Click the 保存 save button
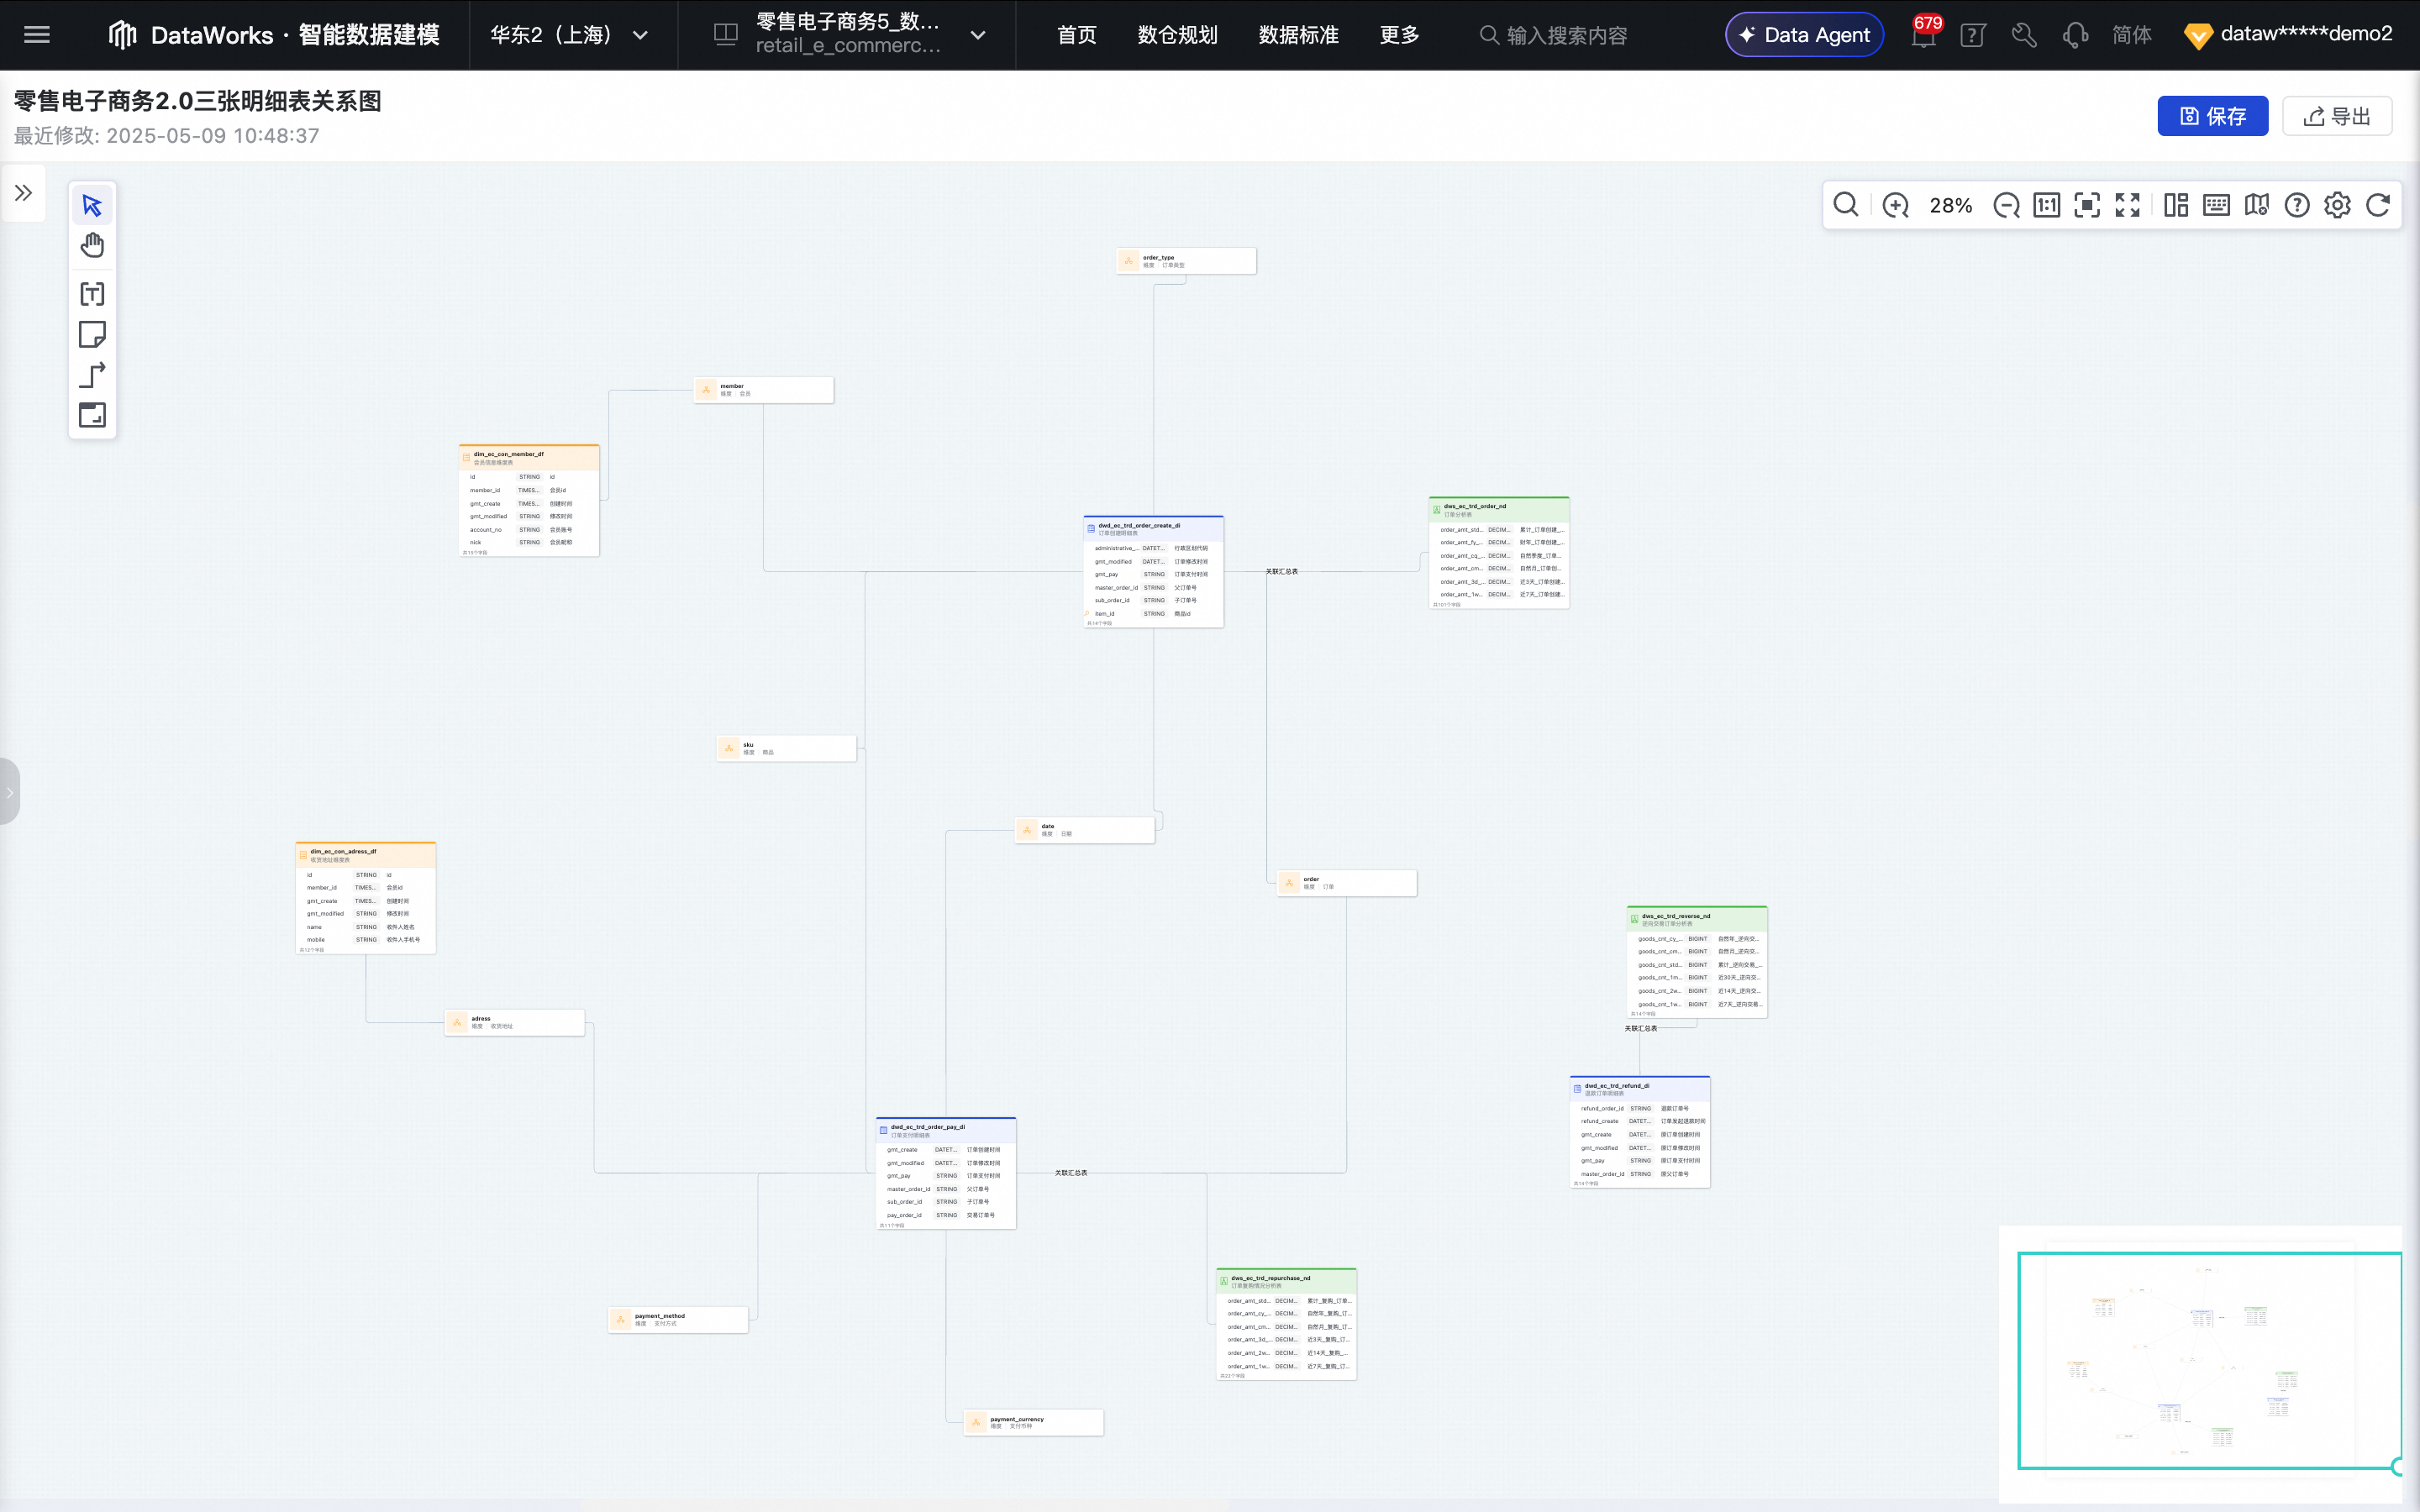 (x=2212, y=116)
